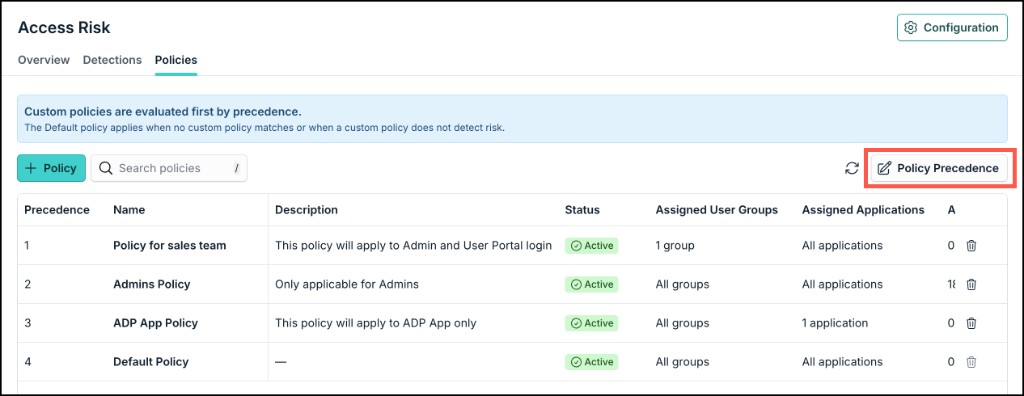
Task: Click the Description column header
Action: tap(306, 210)
